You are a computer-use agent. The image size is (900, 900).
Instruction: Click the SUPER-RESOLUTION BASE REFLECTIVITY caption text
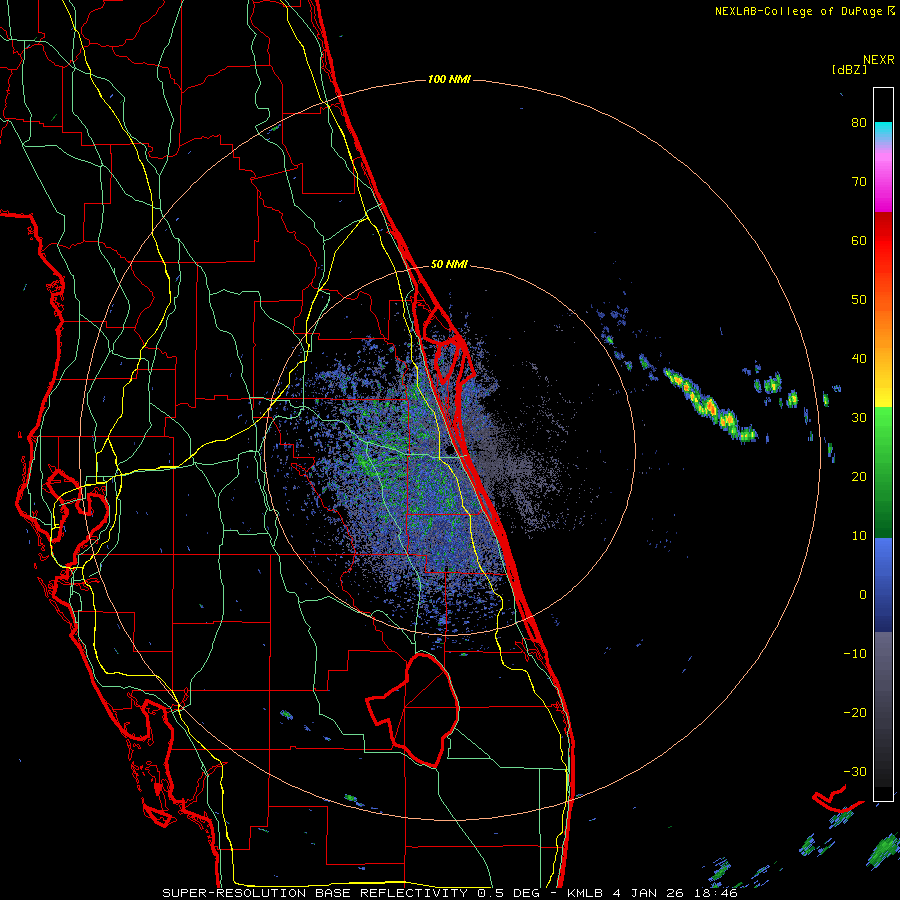315,893
